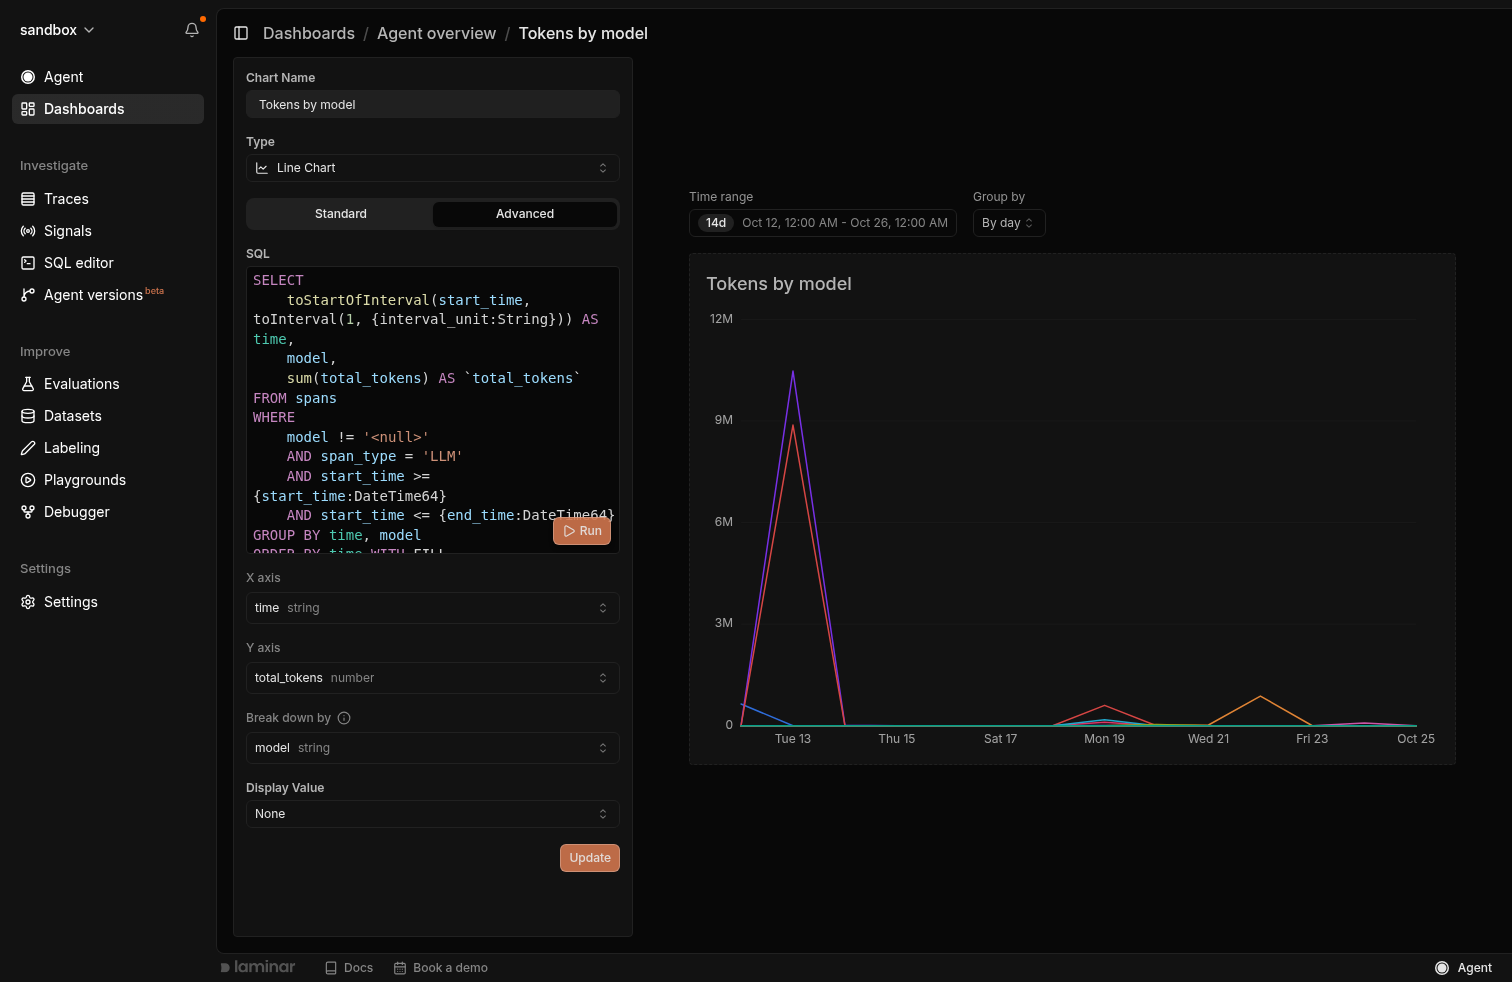The width and height of the screenshot is (1512, 982).
Task: Click the Agent overview breadcrumb
Action: coord(436,33)
